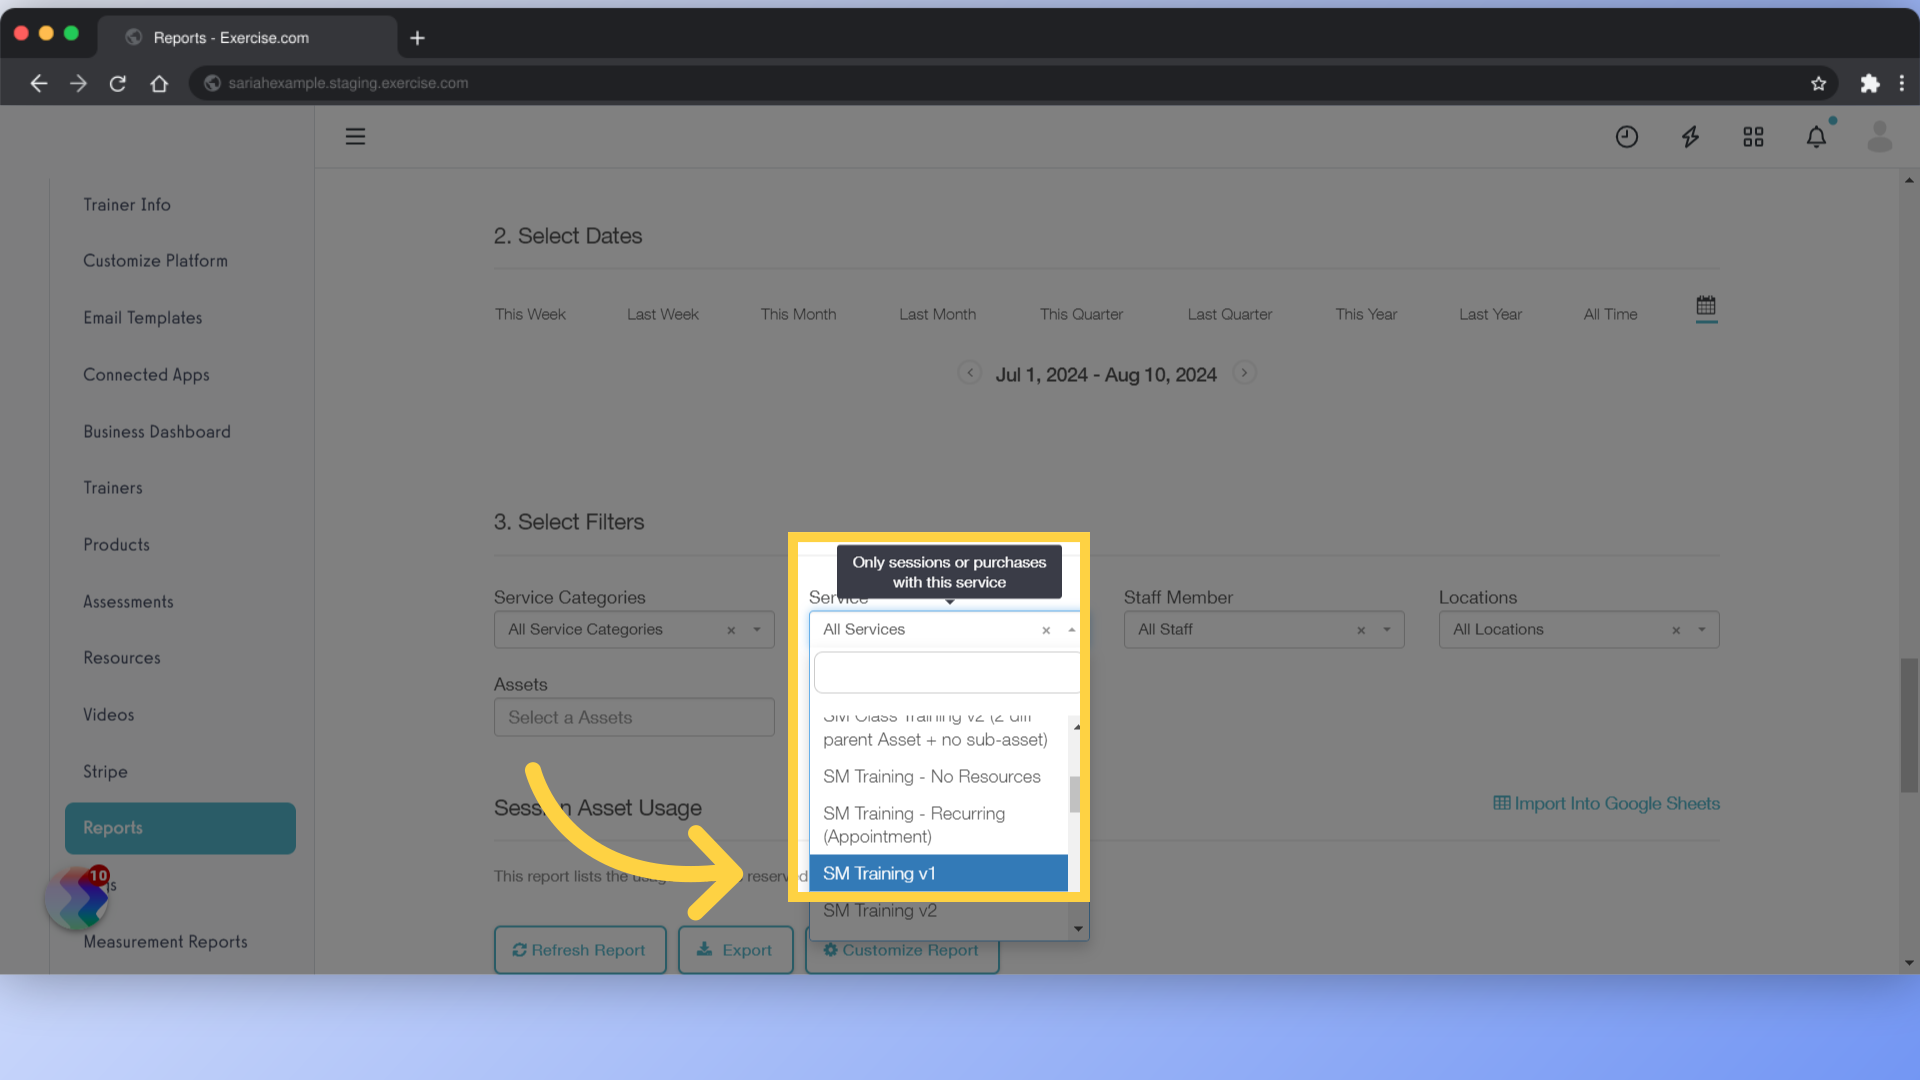Select Last Quarter date range

(1230, 314)
